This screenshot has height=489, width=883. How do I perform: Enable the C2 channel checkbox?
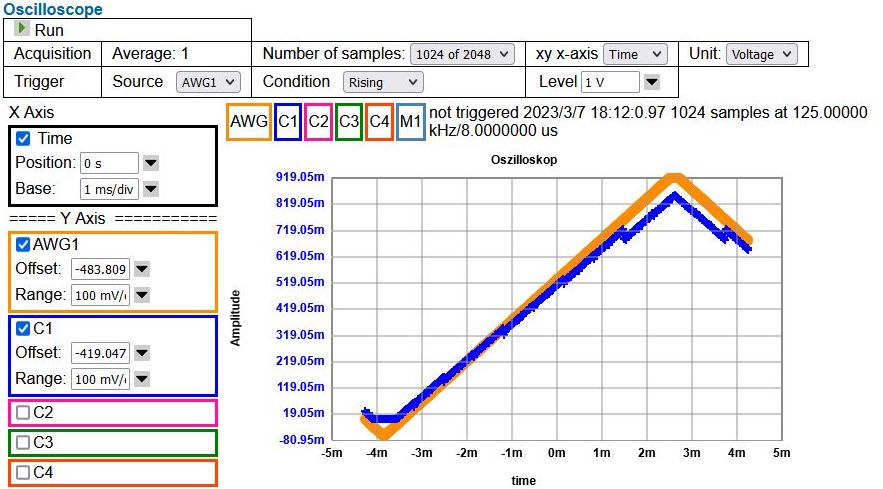pyautogui.click(x=23, y=412)
